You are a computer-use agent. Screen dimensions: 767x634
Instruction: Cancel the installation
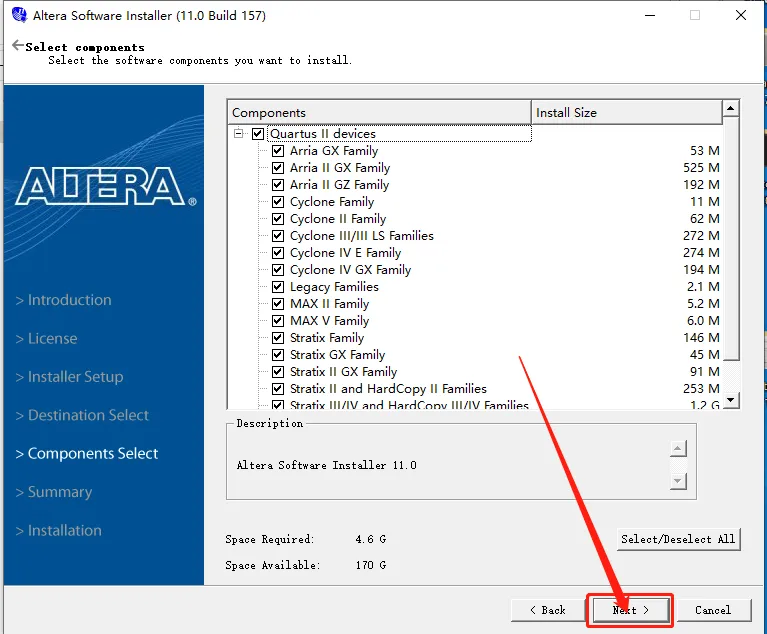coord(713,610)
